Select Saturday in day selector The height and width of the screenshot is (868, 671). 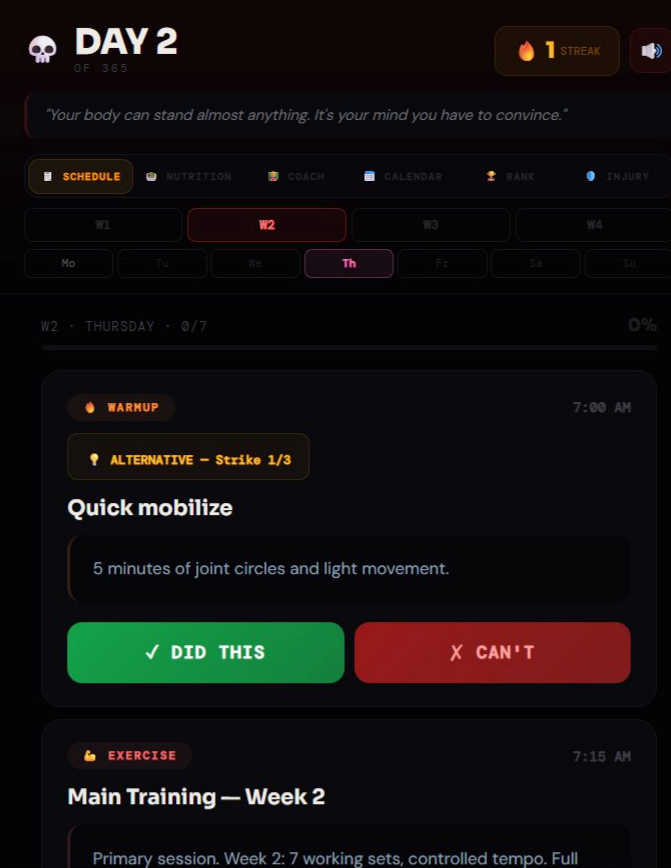tap(535, 264)
